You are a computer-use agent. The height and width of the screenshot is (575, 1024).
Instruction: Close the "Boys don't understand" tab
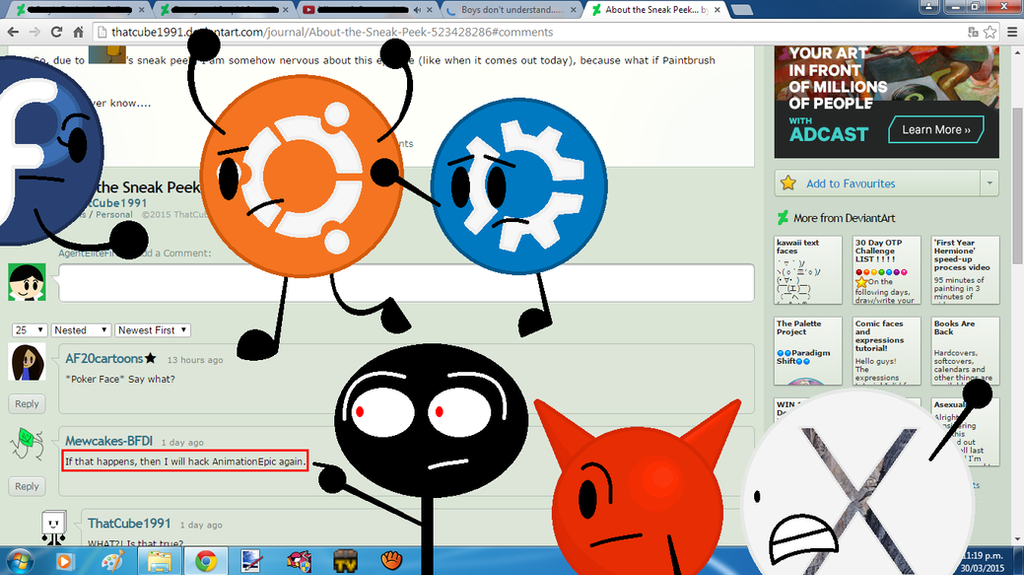pos(573,10)
